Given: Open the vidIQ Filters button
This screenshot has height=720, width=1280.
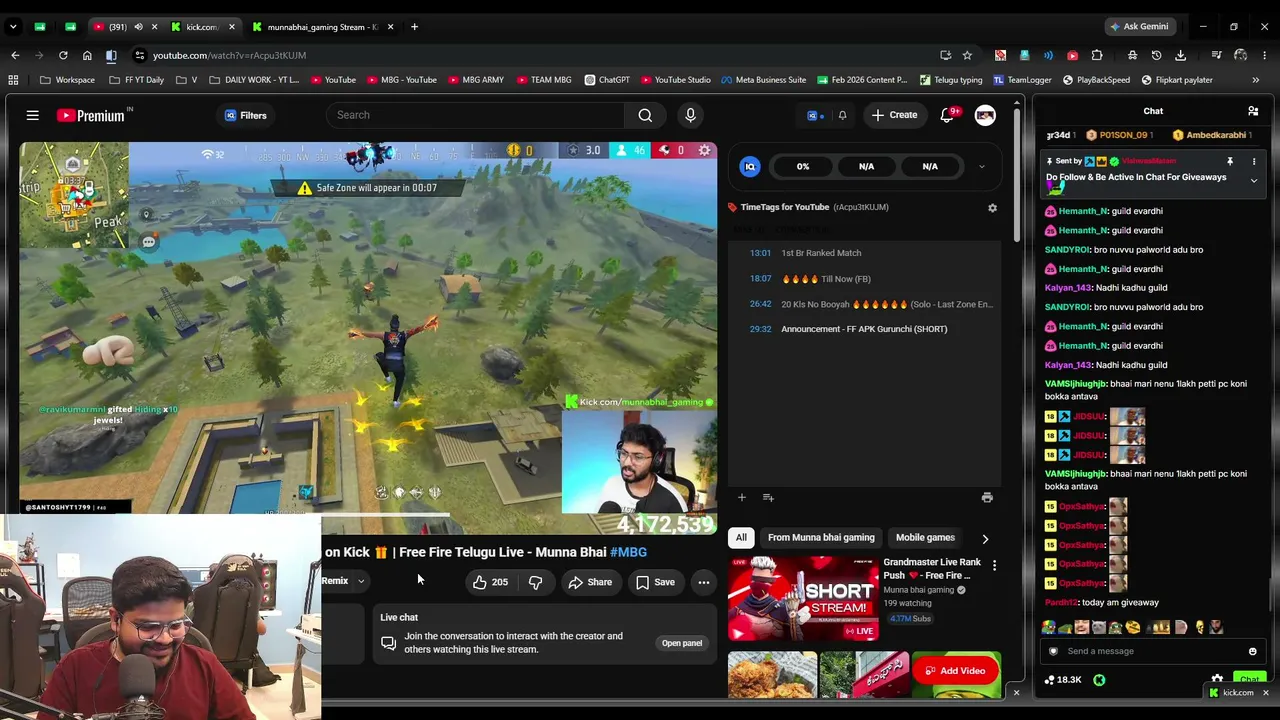Looking at the screenshot, I should pyautogui.click(x=245, y=115).
